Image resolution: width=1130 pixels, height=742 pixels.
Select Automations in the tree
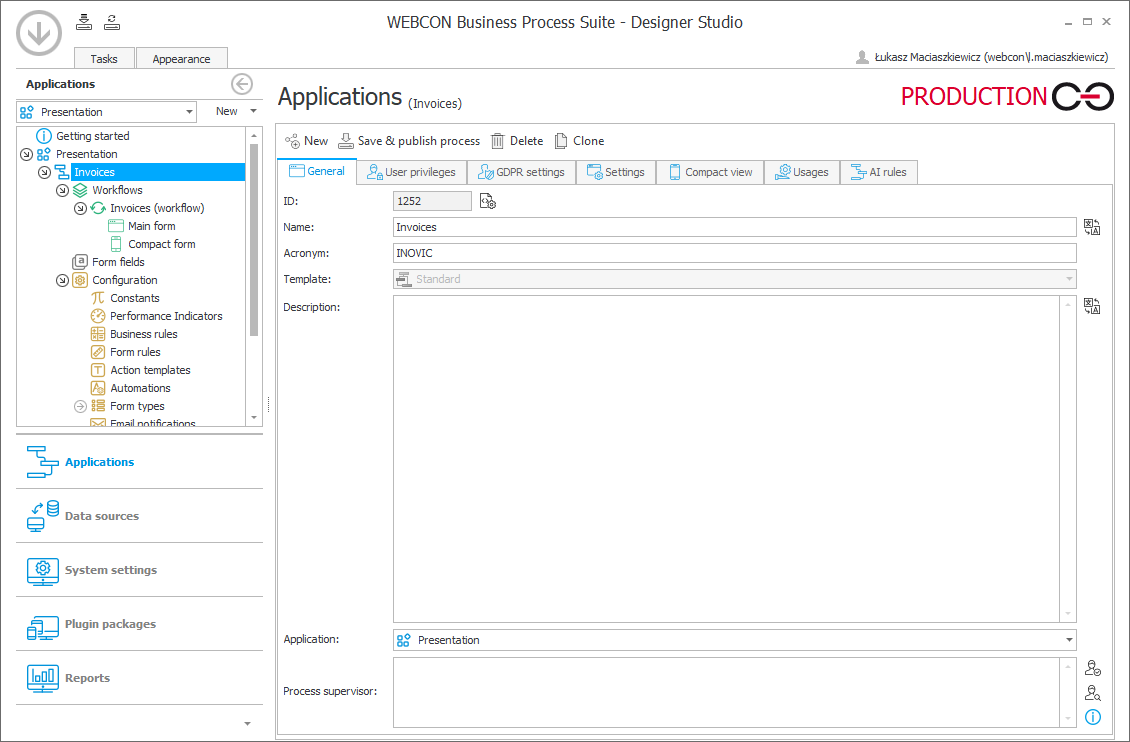click(x=140, y=388)
